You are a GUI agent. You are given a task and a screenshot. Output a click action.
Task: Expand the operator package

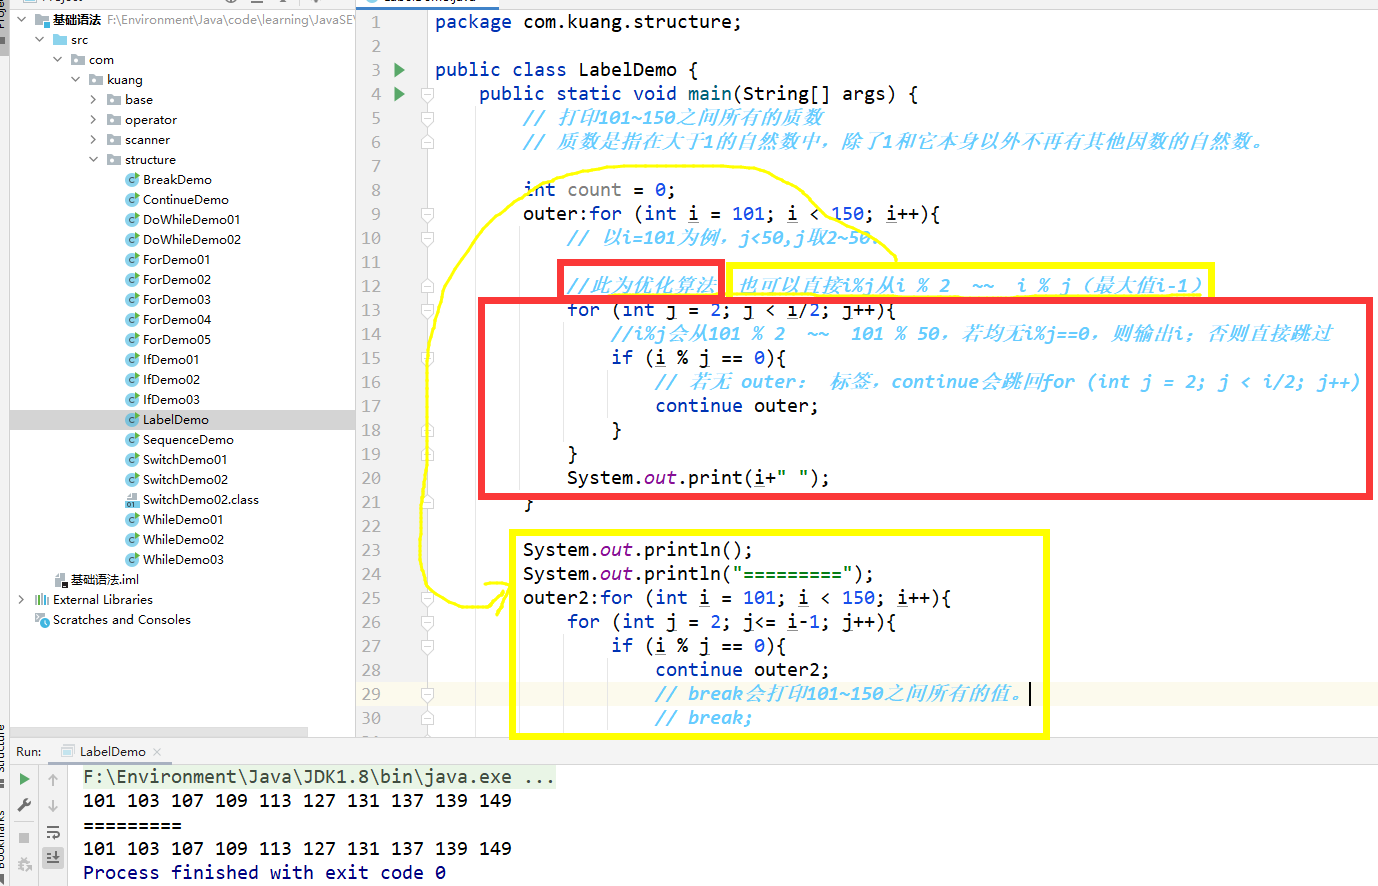click(93, 120)
